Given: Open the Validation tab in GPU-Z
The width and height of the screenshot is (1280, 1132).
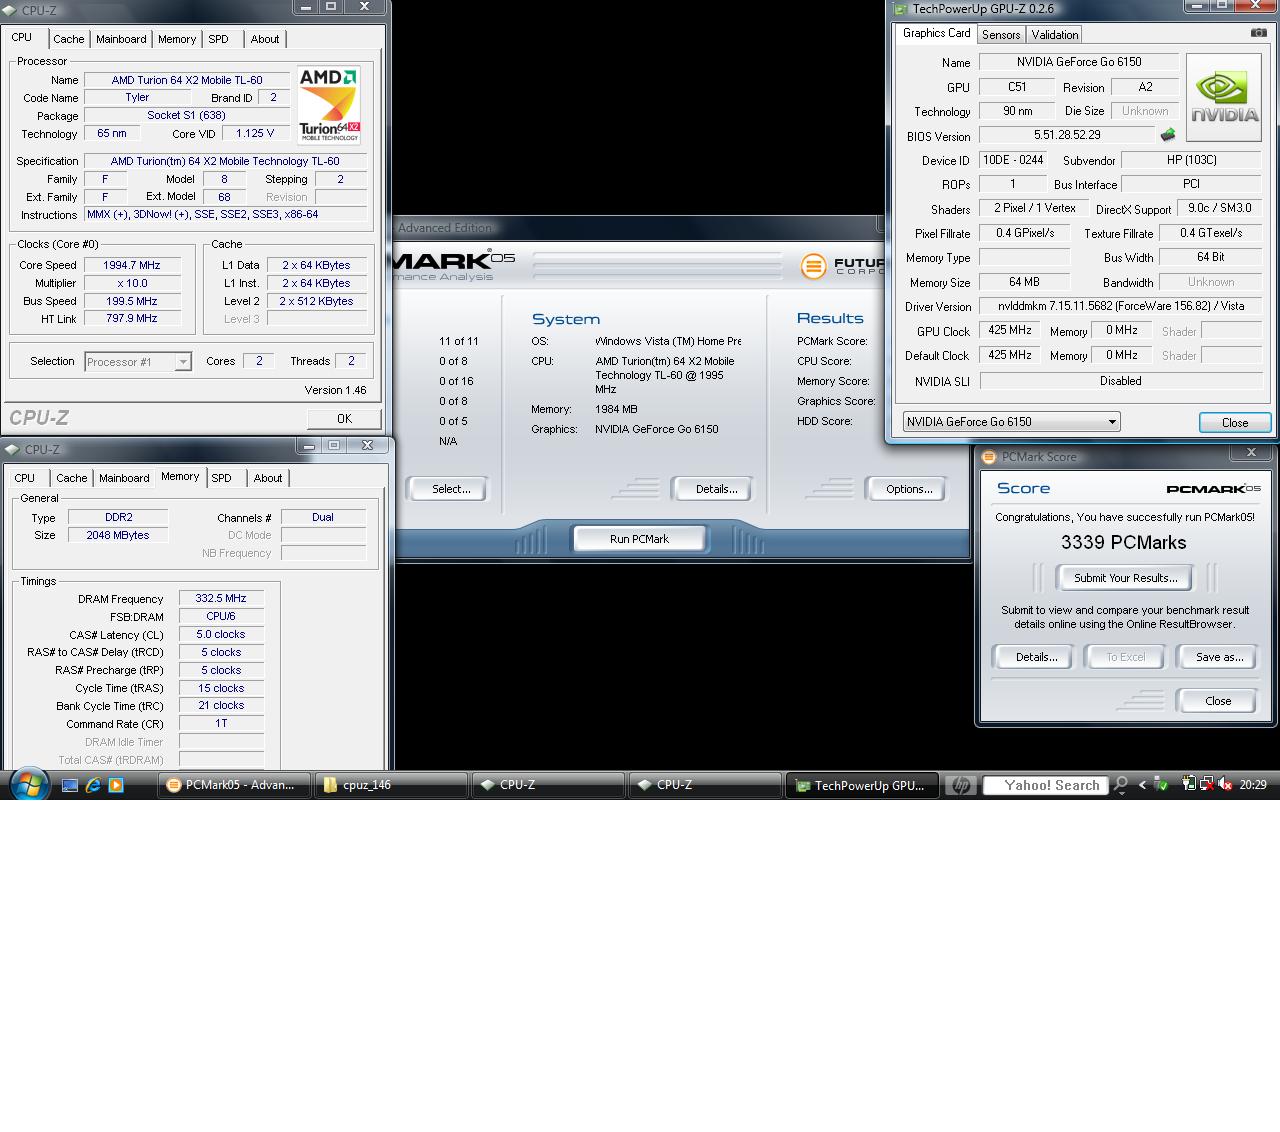Looking at the screenshot, I should pos(1055,34).
